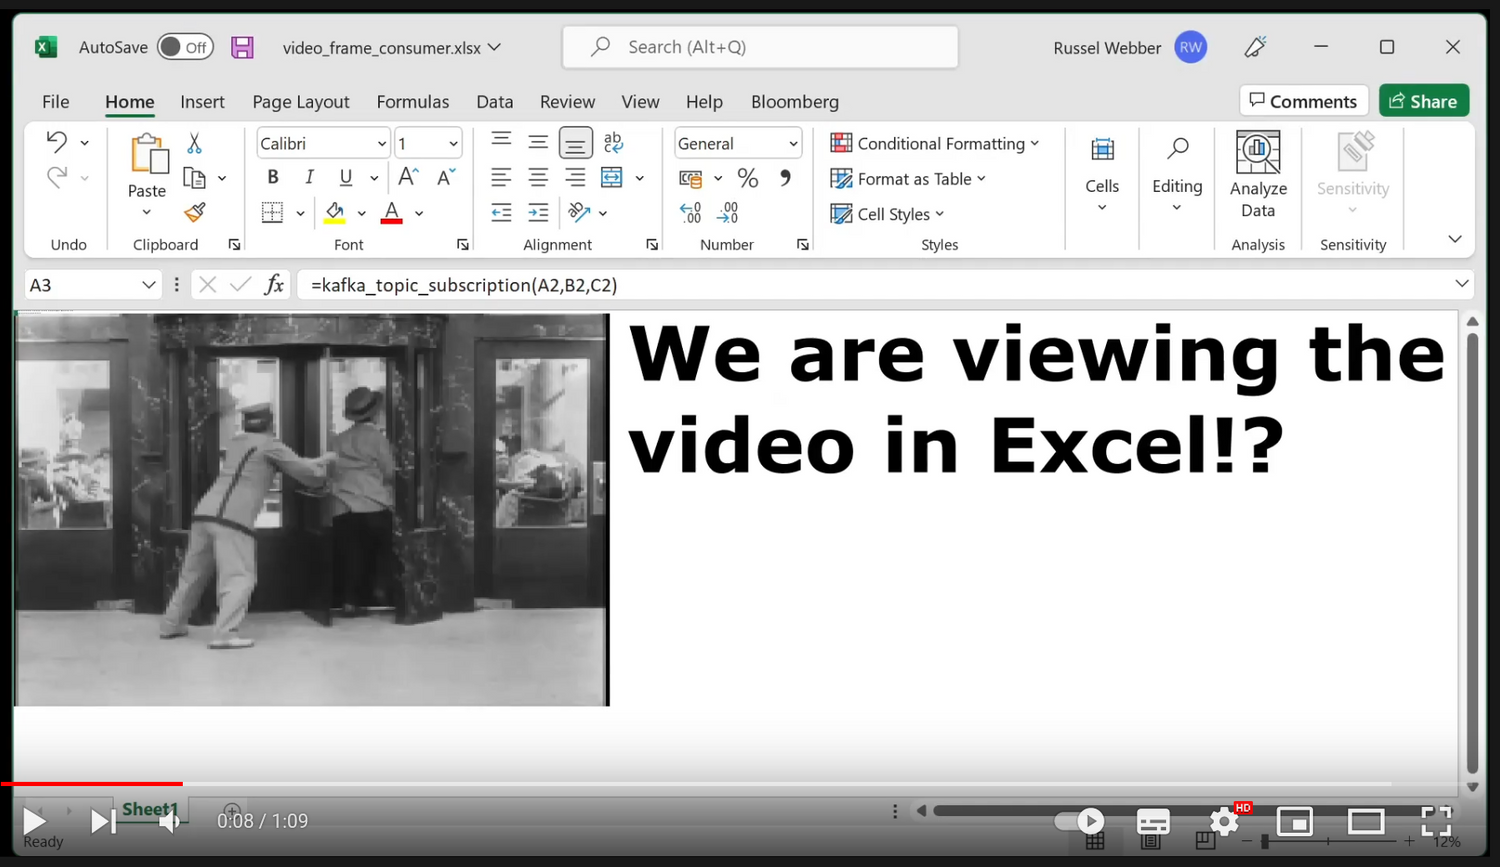
Task: Open the Bloomberg ribbon tab
Action: coord(795,101)
